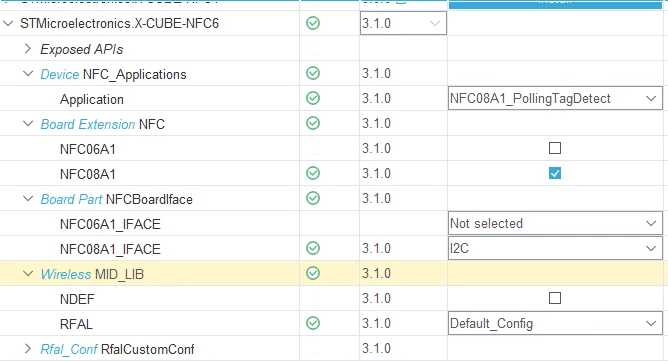
Task: Select the NFC08A1_IFACE row label
Action: (x=110, y=249)
